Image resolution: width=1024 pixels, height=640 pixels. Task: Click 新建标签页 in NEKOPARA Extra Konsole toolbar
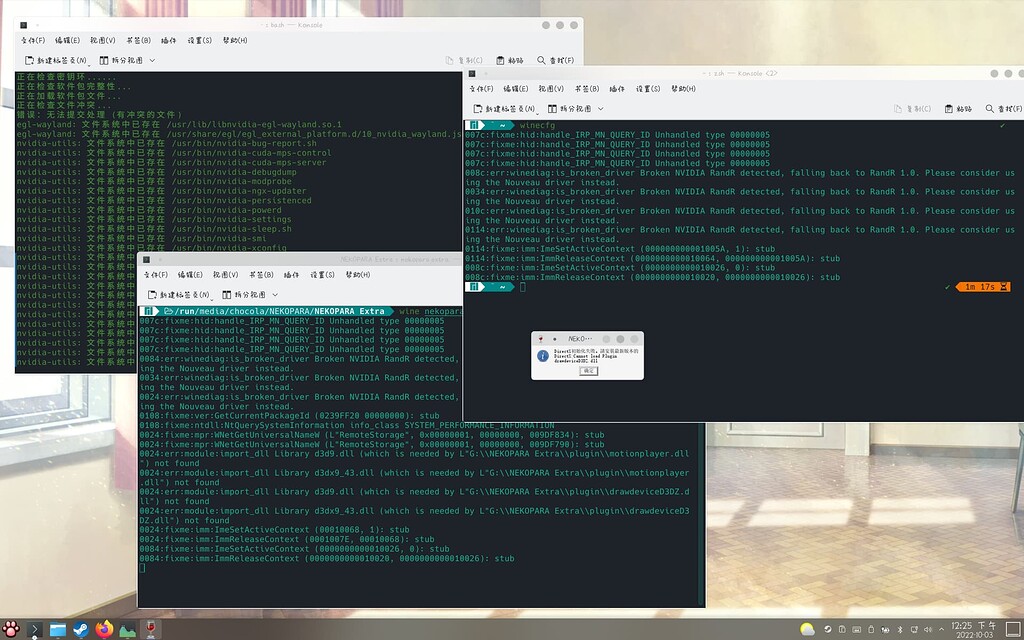point(178,295)
